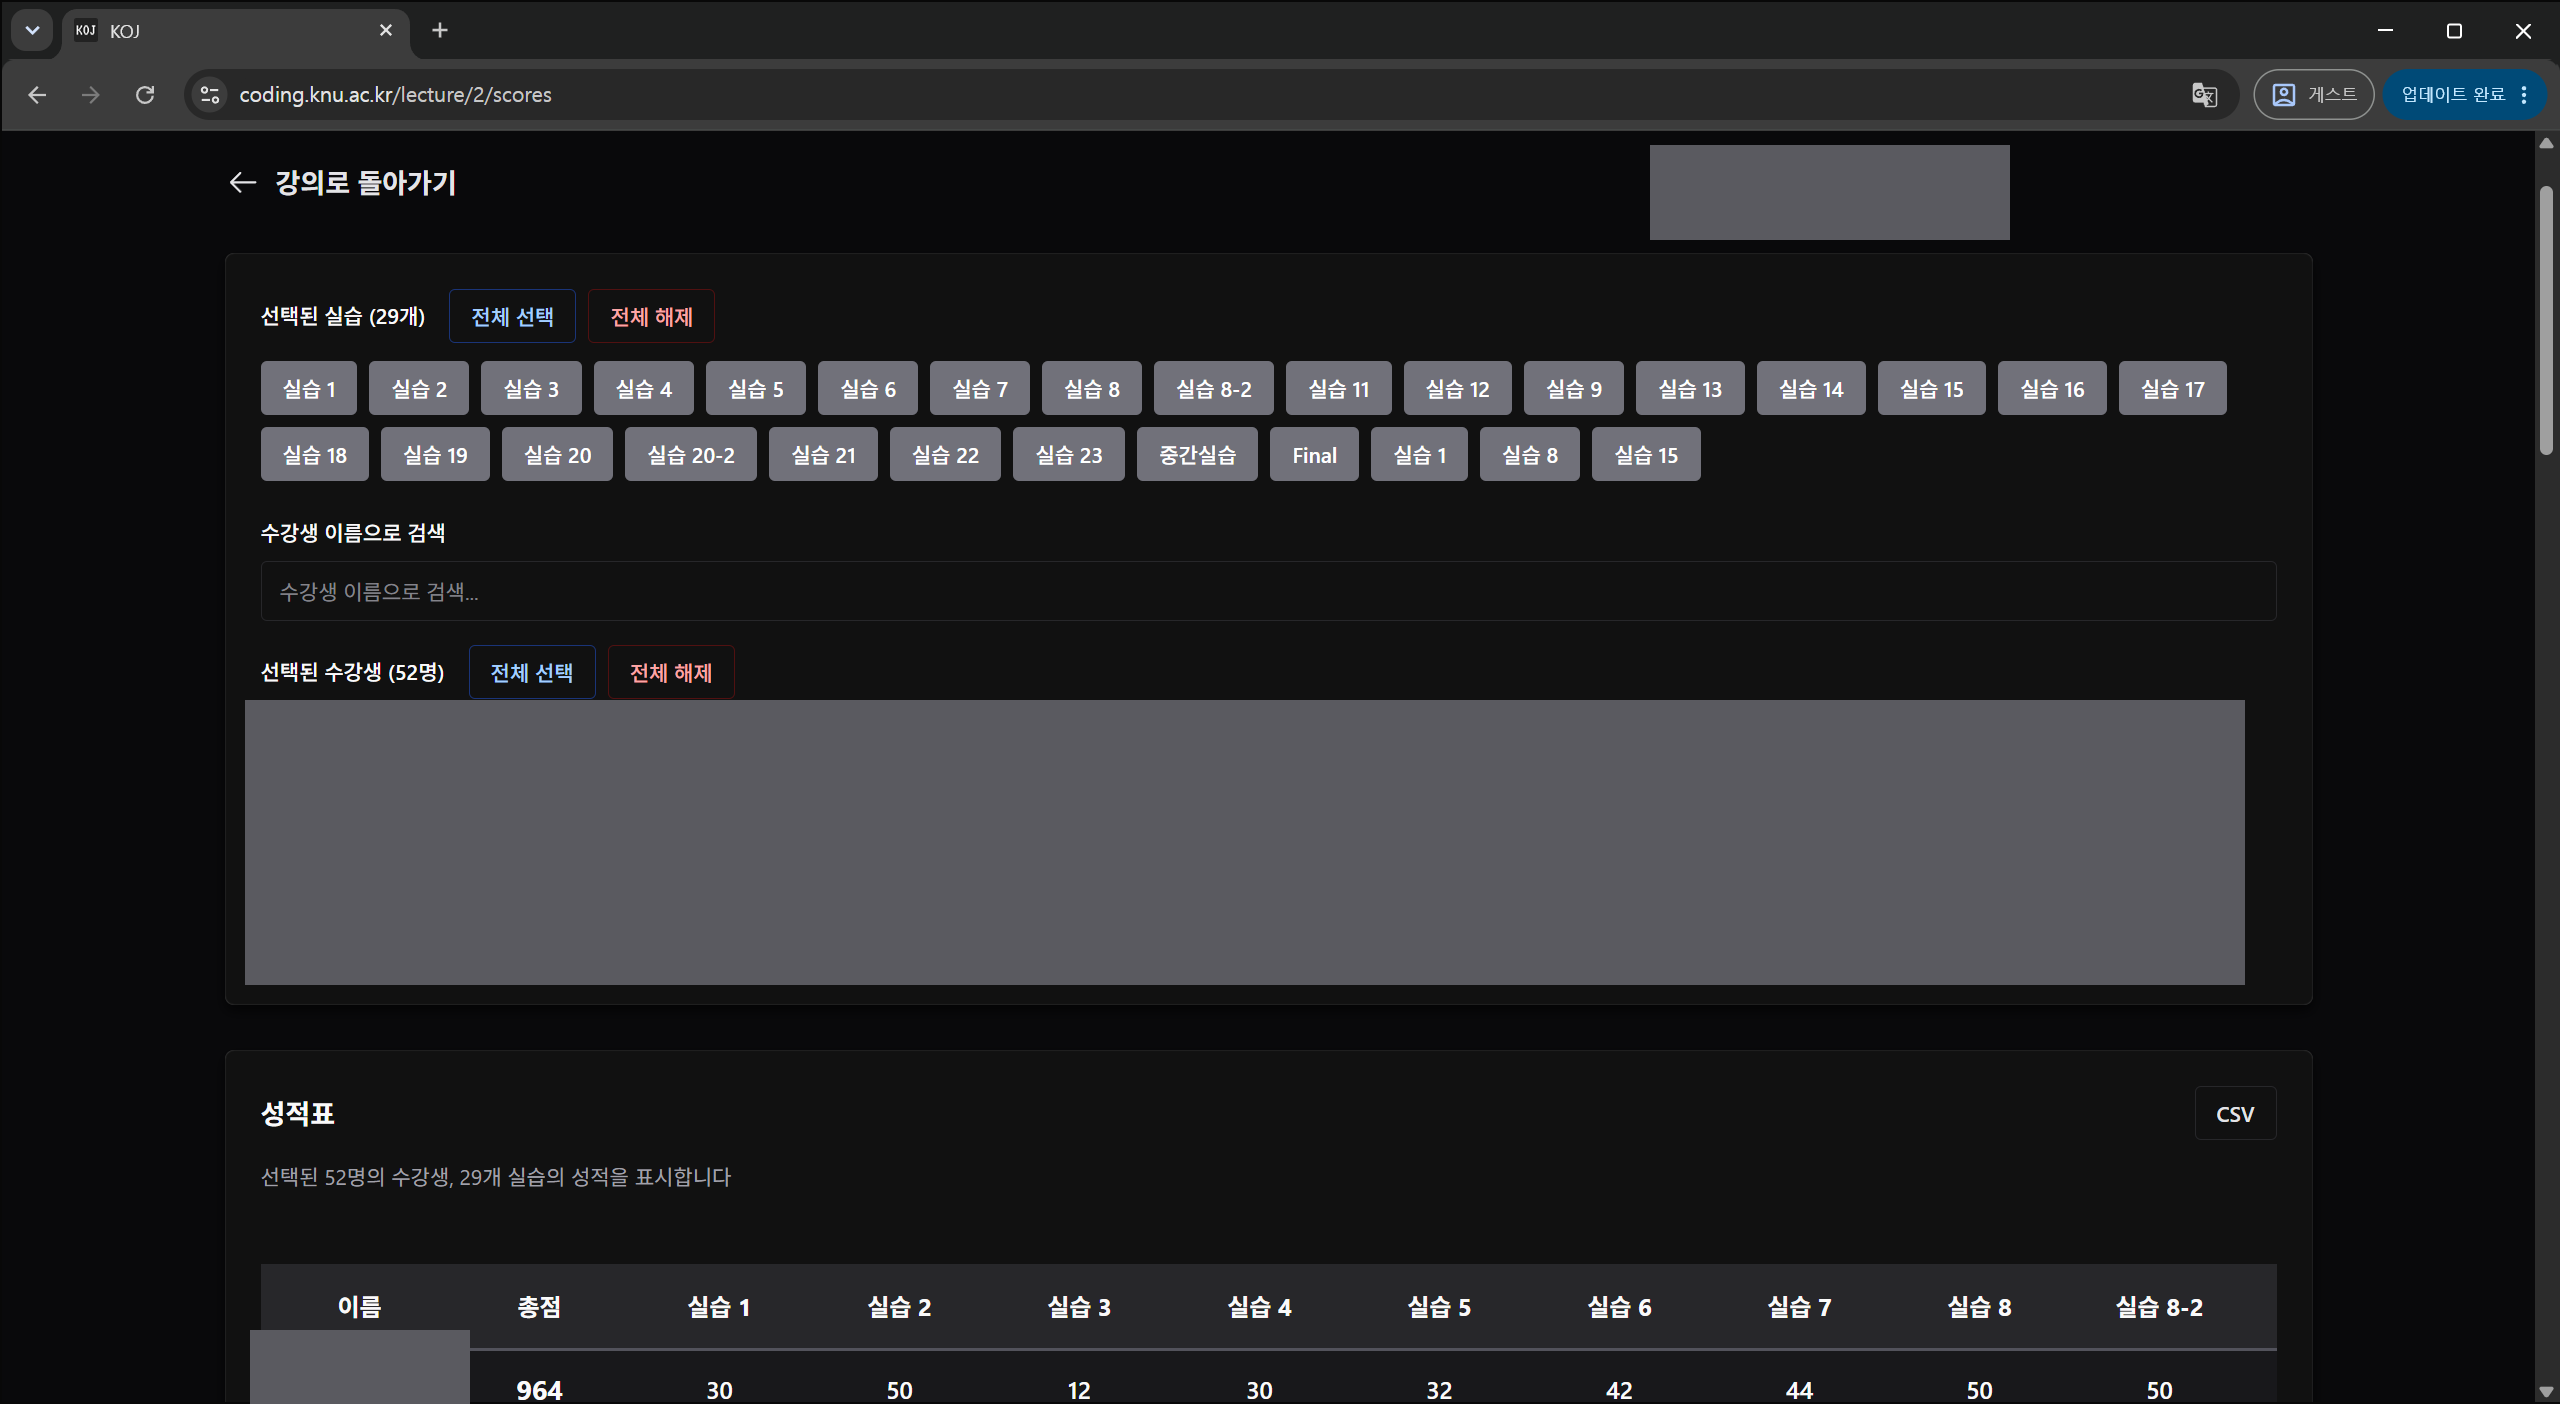The width and height of the screenshot is (2560, 1404).
Task: Toggle the 실습 18 chip
Action: tap(314, 455)
